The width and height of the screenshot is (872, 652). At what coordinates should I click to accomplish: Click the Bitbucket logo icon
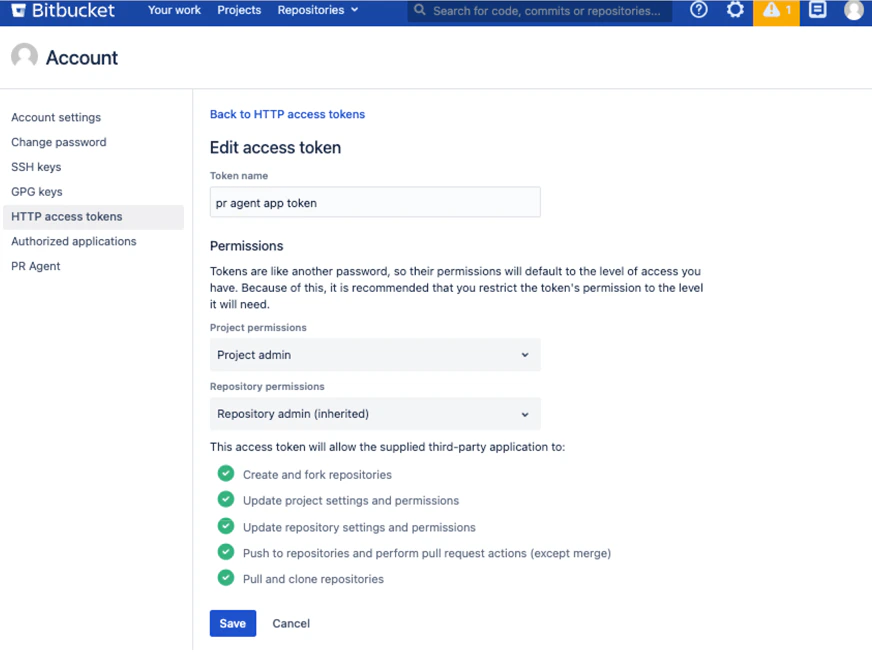coord(19,11)
